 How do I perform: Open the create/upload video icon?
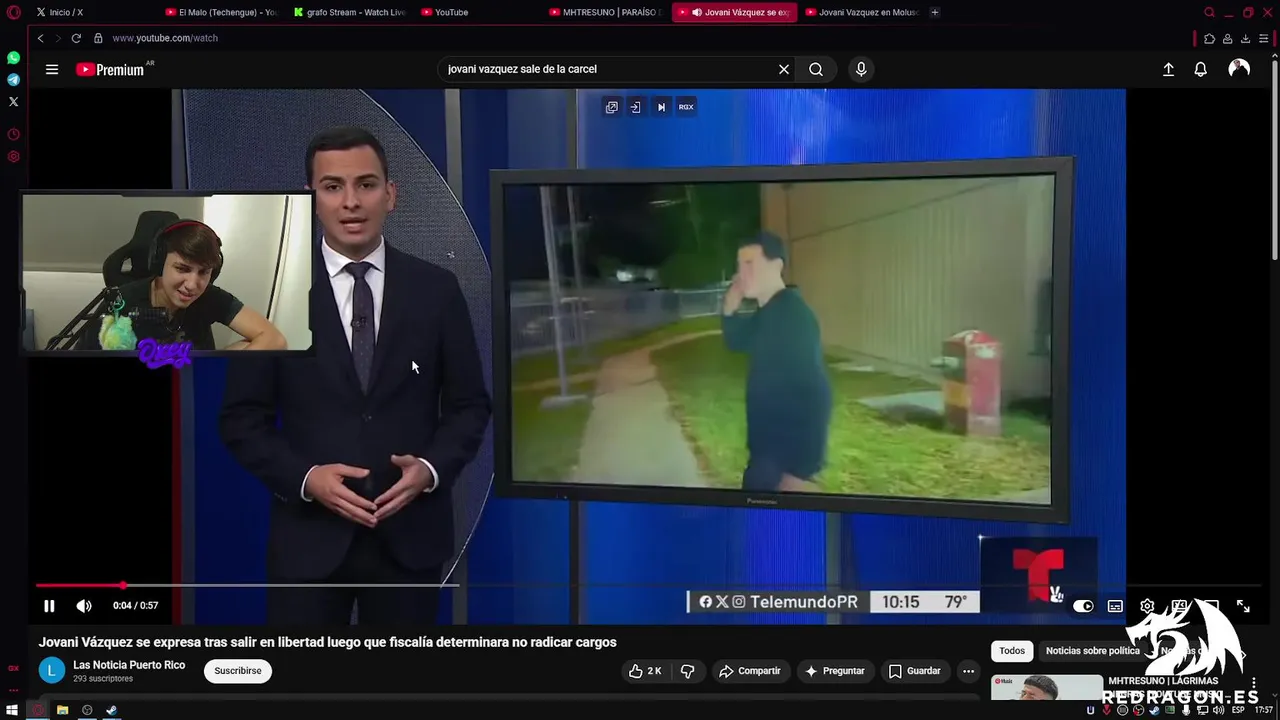[1168, 69]
